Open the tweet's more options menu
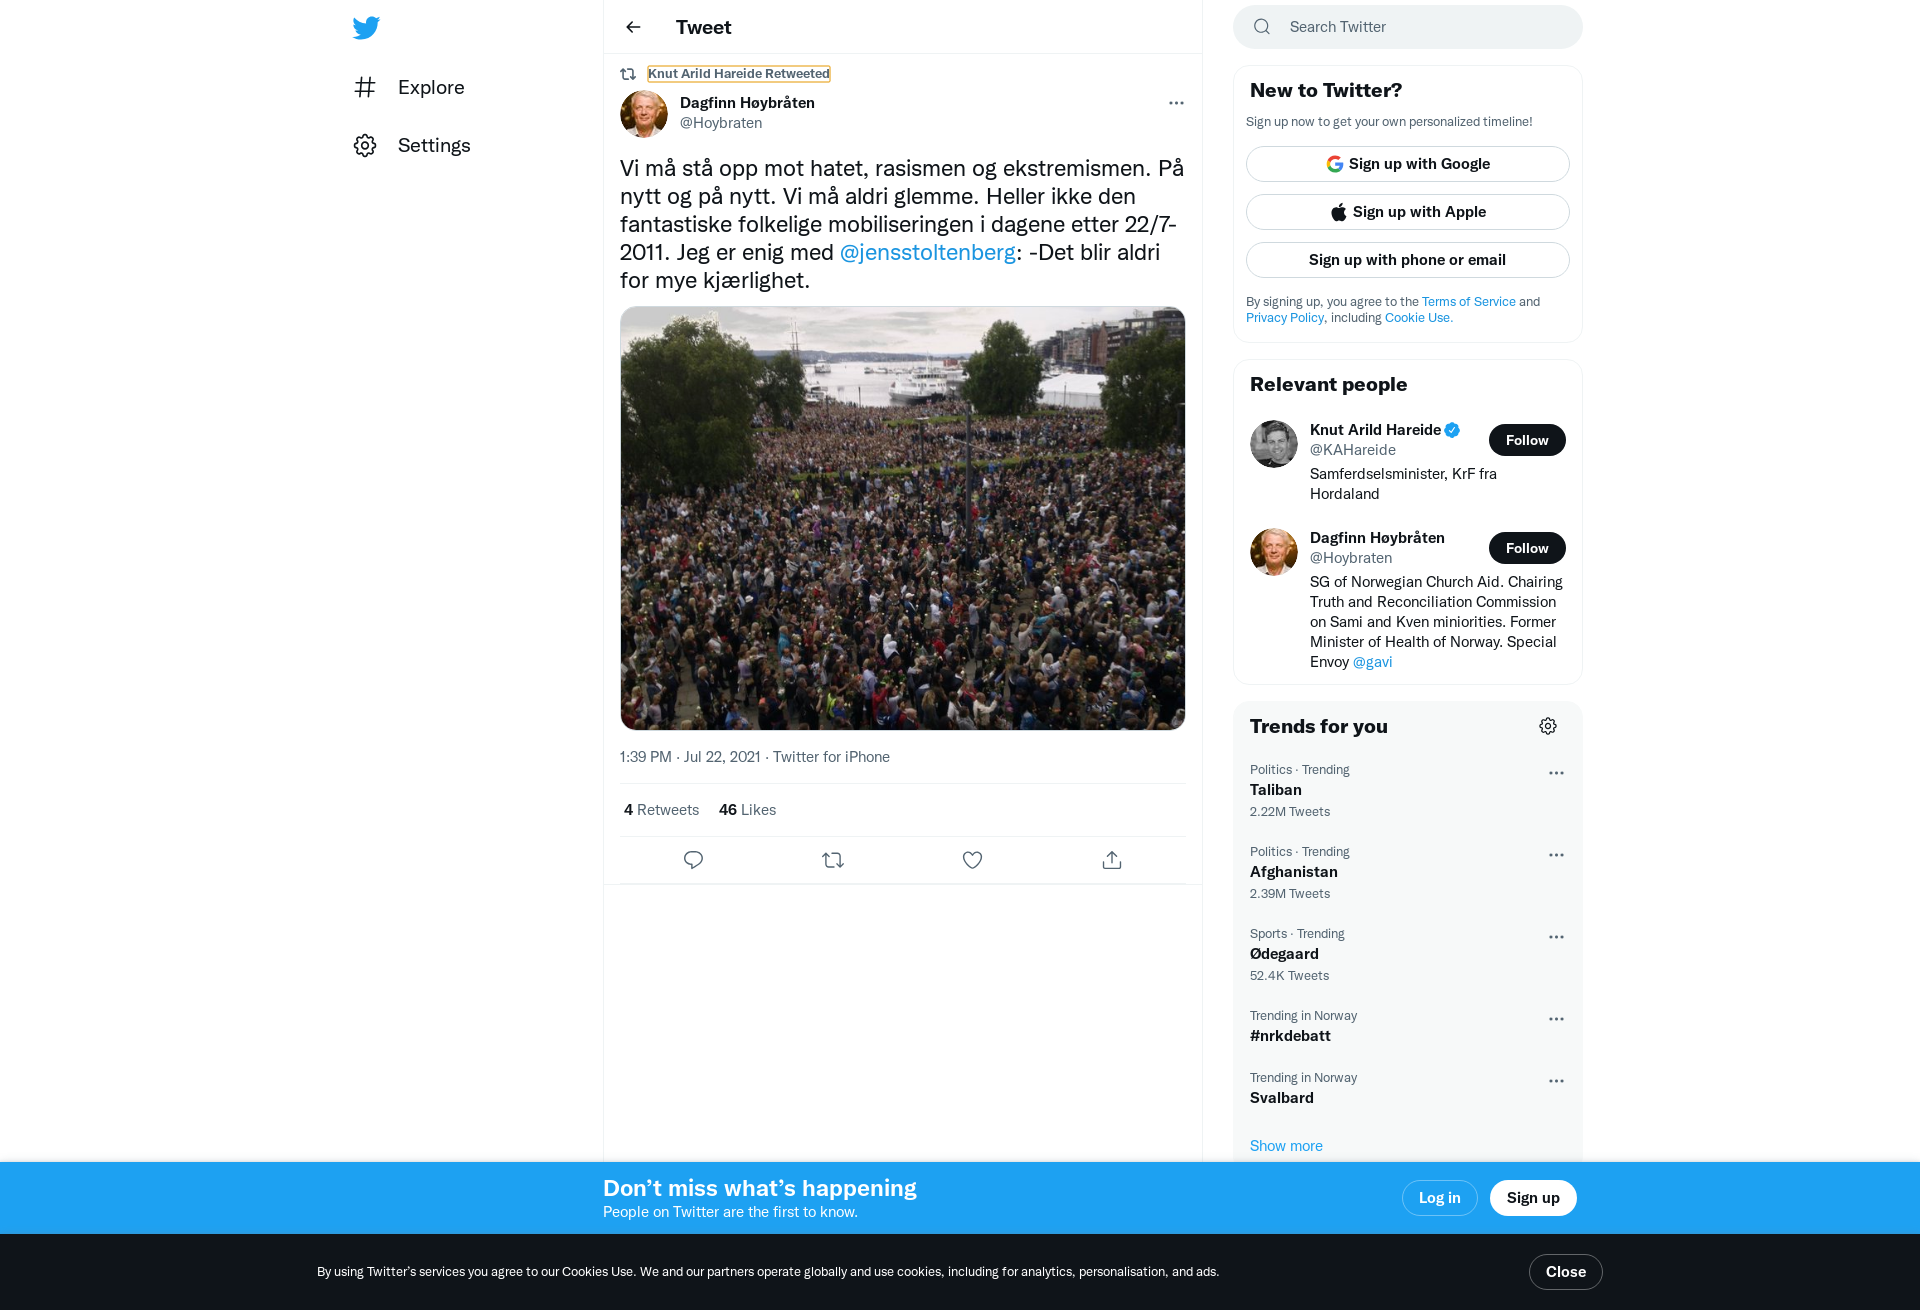The image size is (1920, 1310). click(x=1176, y=103)
